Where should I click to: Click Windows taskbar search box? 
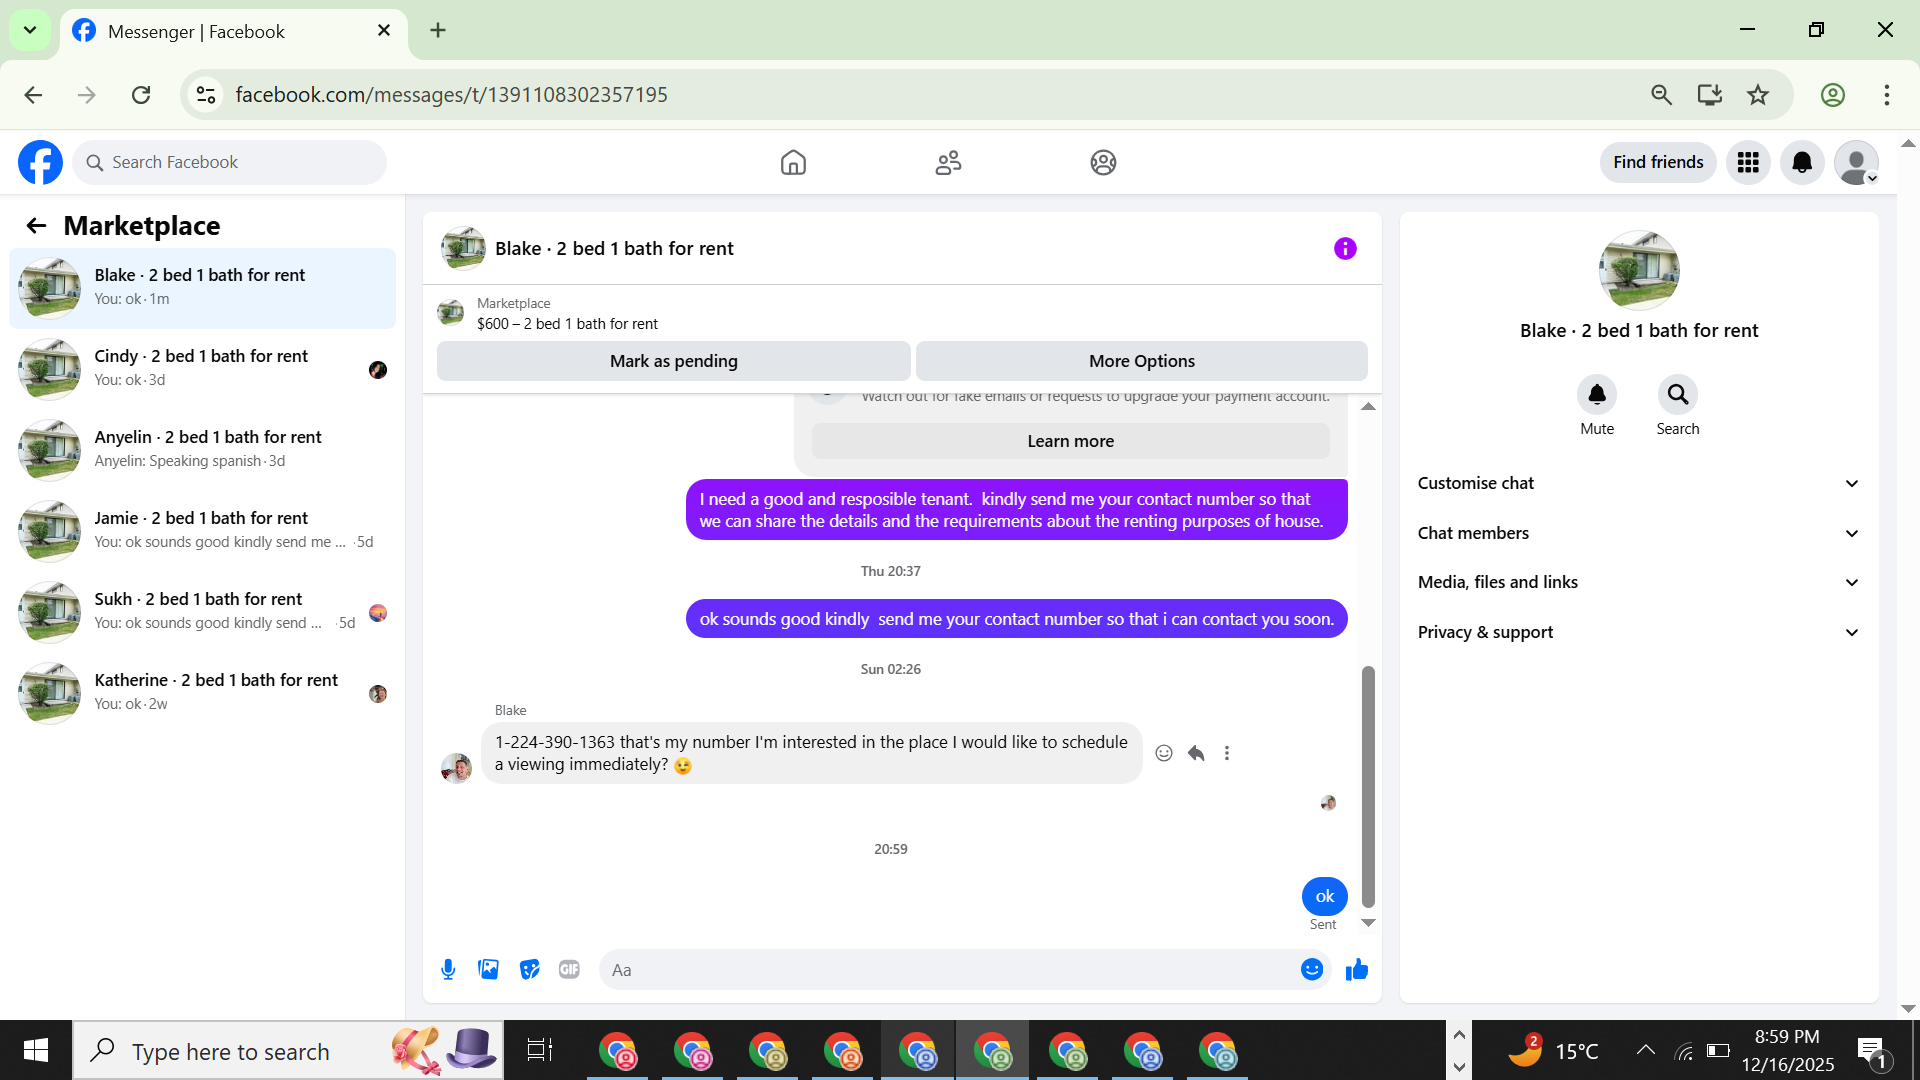(288, 1050)
